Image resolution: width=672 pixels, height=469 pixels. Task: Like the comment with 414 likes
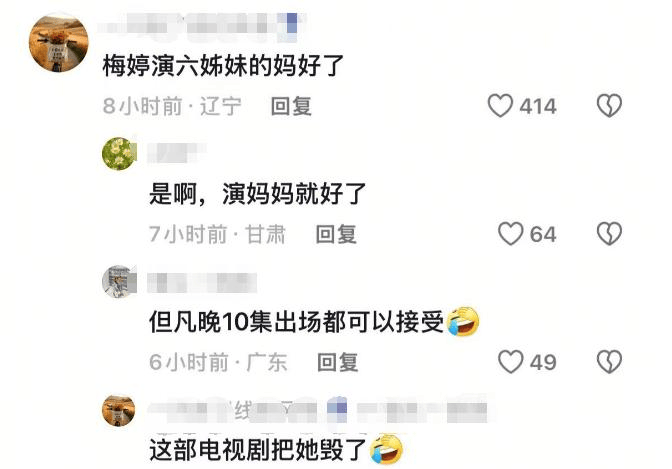(x=500, y=105)
